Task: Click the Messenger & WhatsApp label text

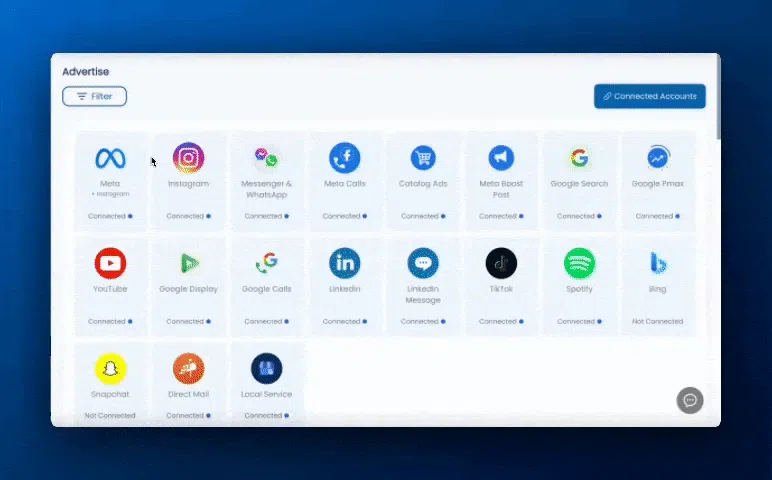Action: point(266,189)
